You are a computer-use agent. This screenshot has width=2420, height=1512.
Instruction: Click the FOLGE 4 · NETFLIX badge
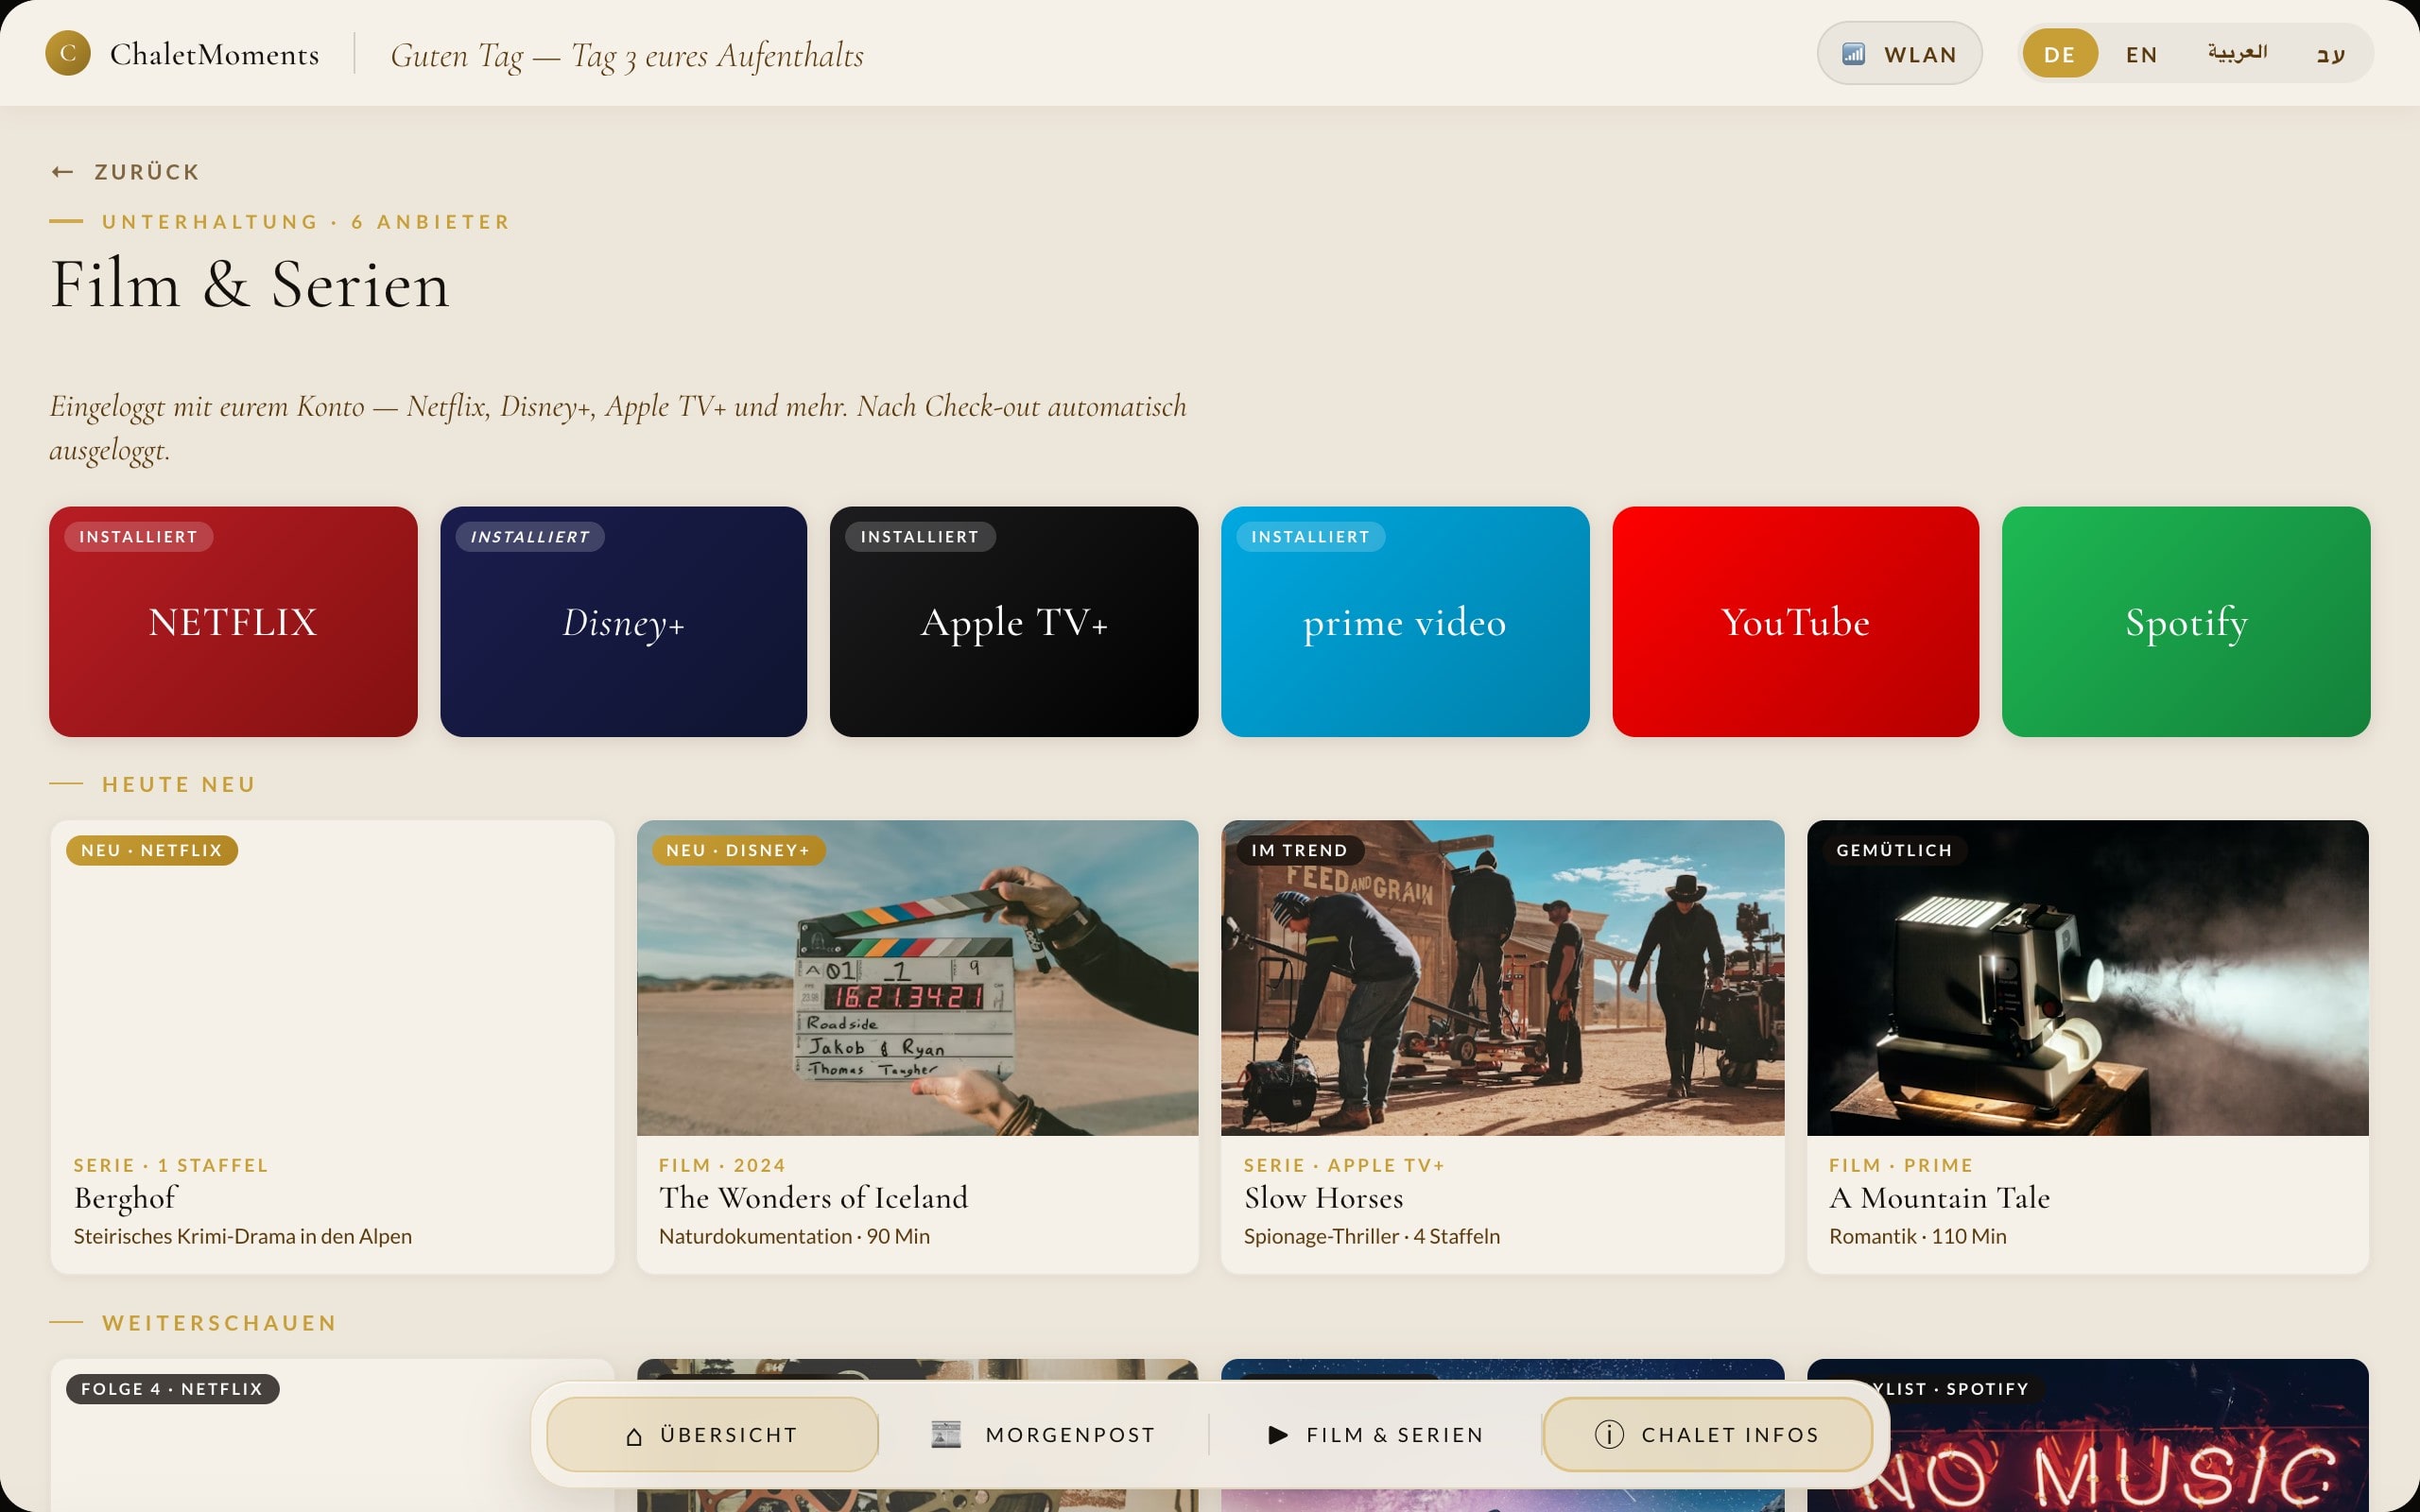click(172, 1389)
